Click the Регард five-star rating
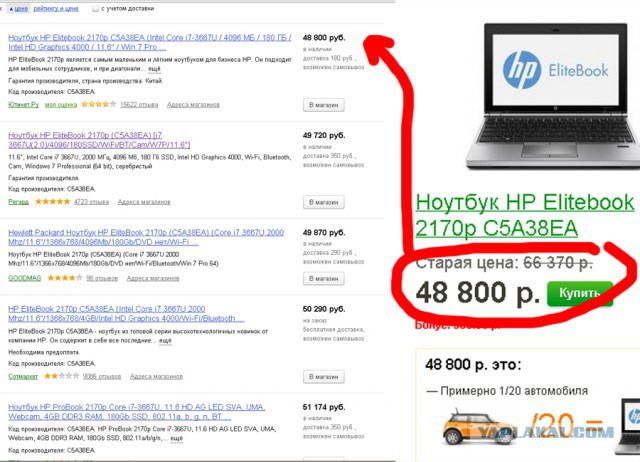 (53, 201)
